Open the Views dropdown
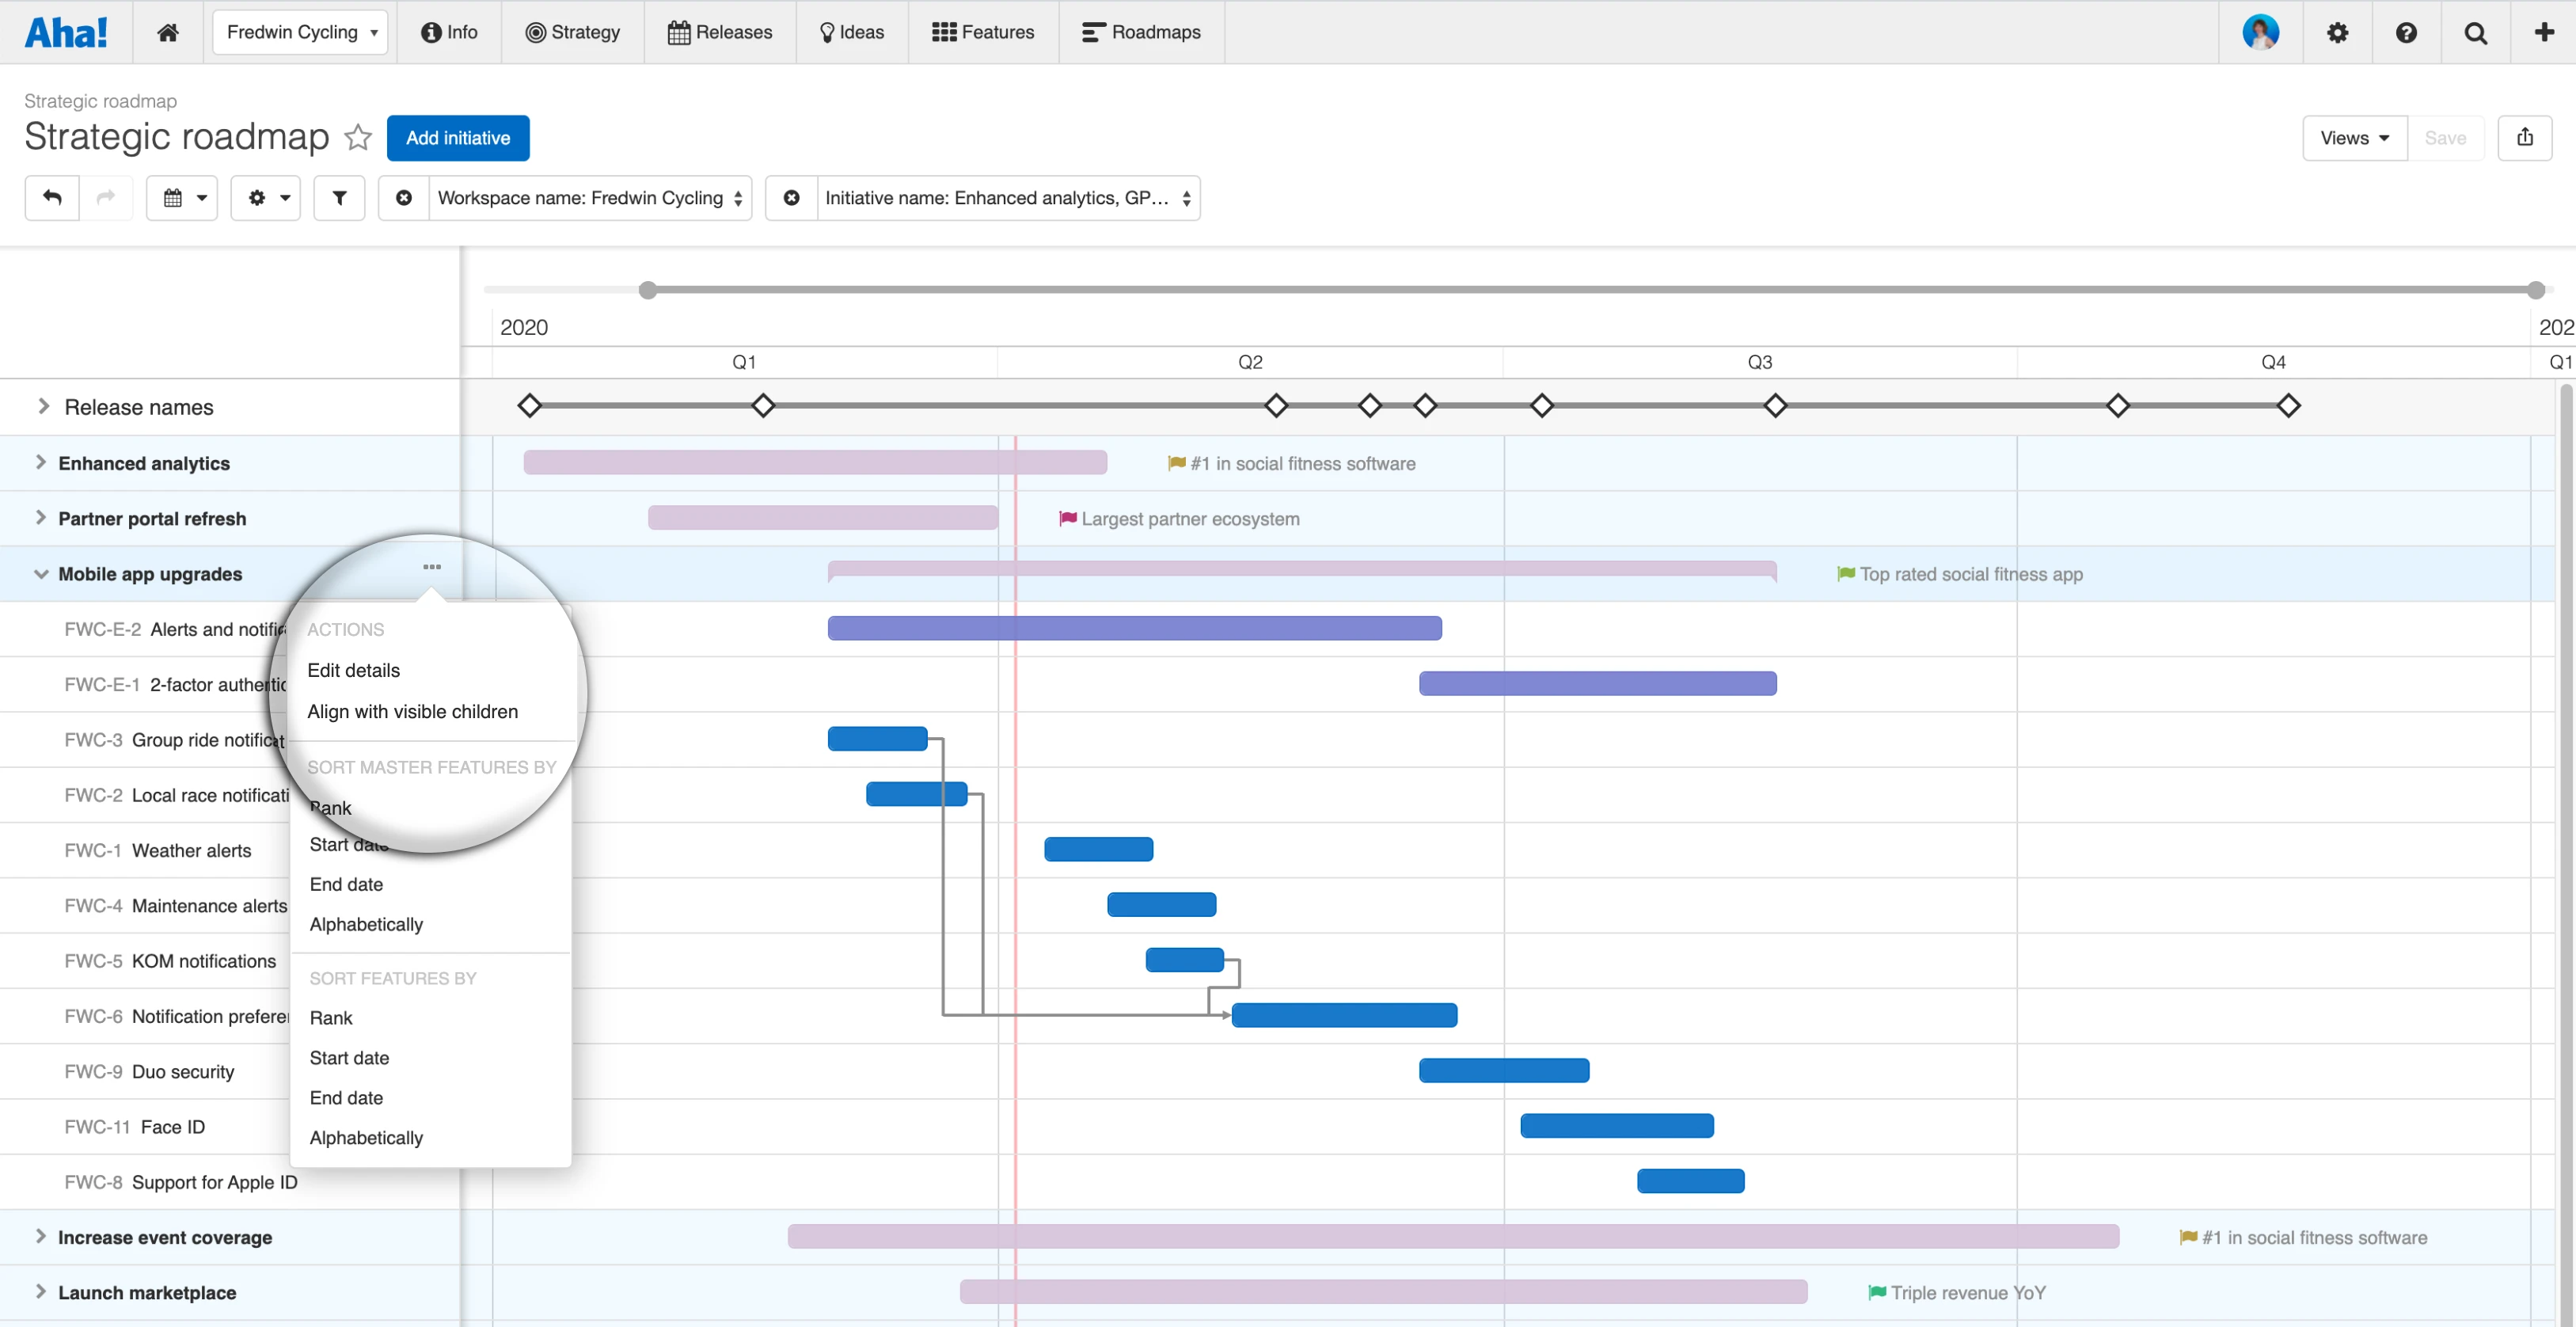The height and width of the screenshot is (1327, 2576). (x=2354, y=138)
